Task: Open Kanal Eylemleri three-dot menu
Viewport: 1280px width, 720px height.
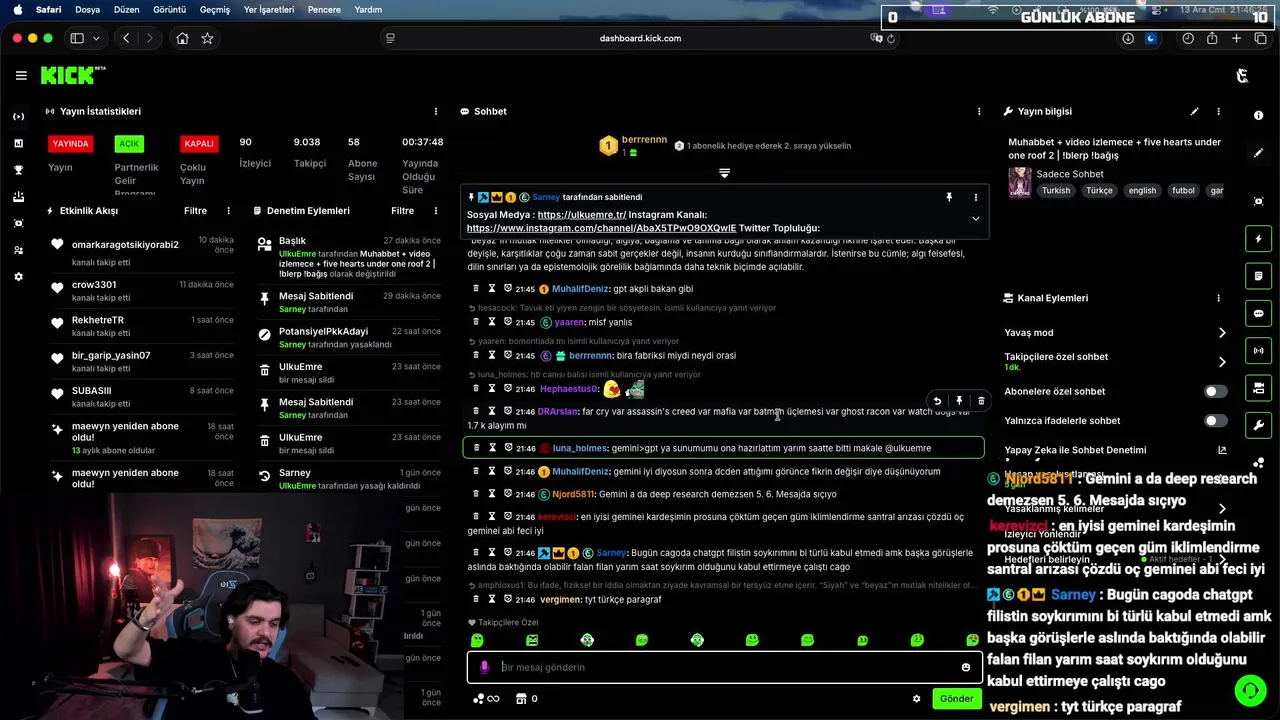Action: click(x=1218, y=298)
